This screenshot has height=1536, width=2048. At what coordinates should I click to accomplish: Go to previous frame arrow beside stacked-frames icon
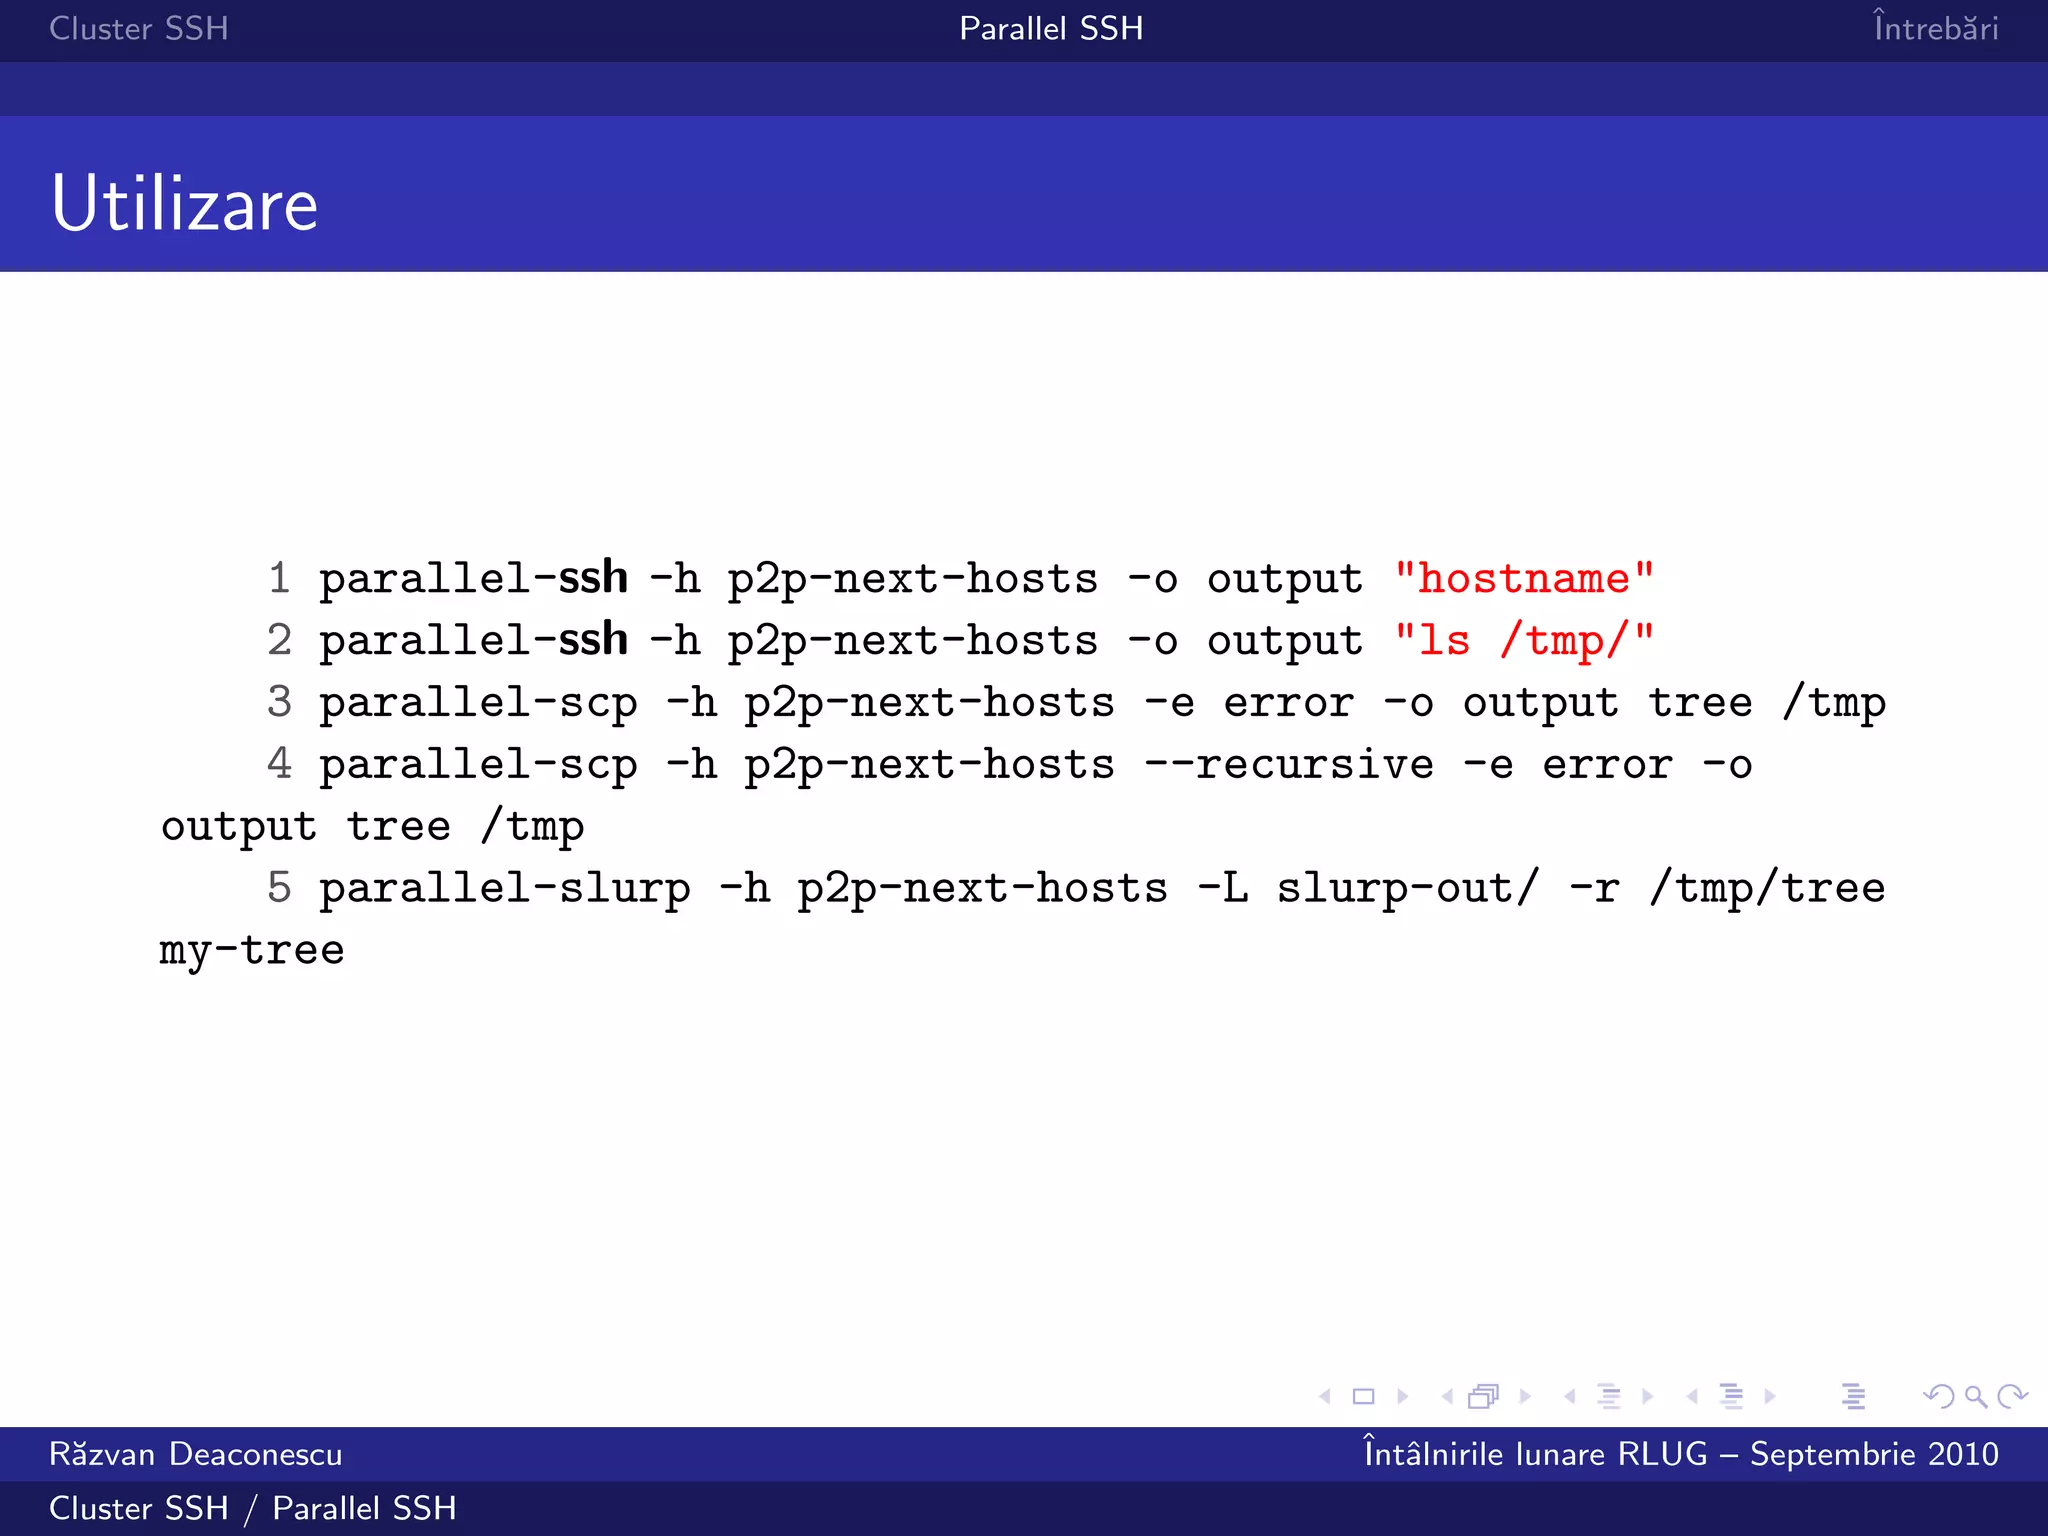click(1447, 1396)
